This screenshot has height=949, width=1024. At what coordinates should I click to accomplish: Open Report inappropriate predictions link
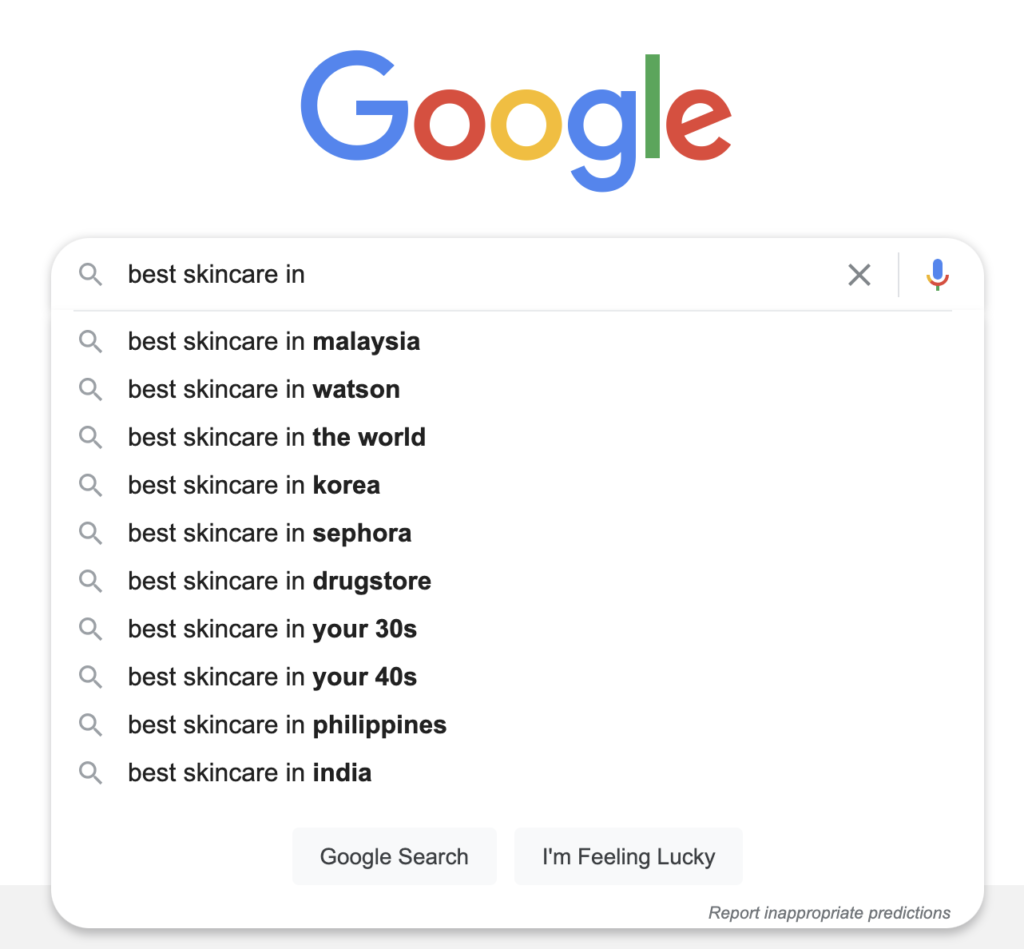(x=829, y=912)
